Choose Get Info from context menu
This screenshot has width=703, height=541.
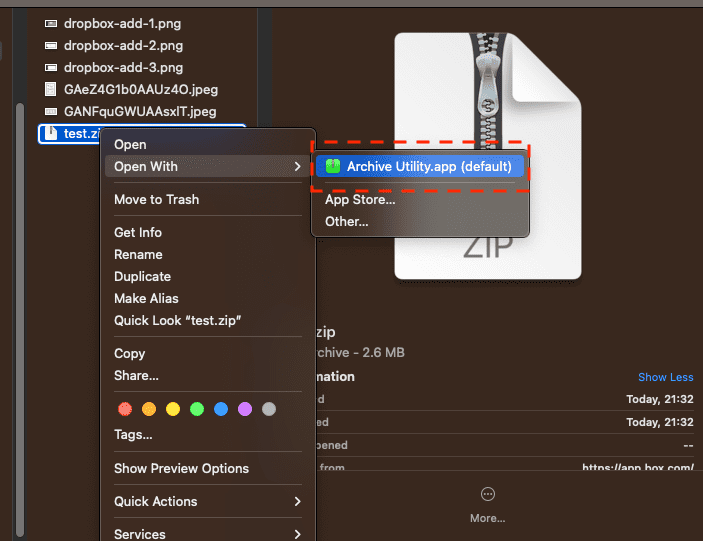[x=208, y=232]
